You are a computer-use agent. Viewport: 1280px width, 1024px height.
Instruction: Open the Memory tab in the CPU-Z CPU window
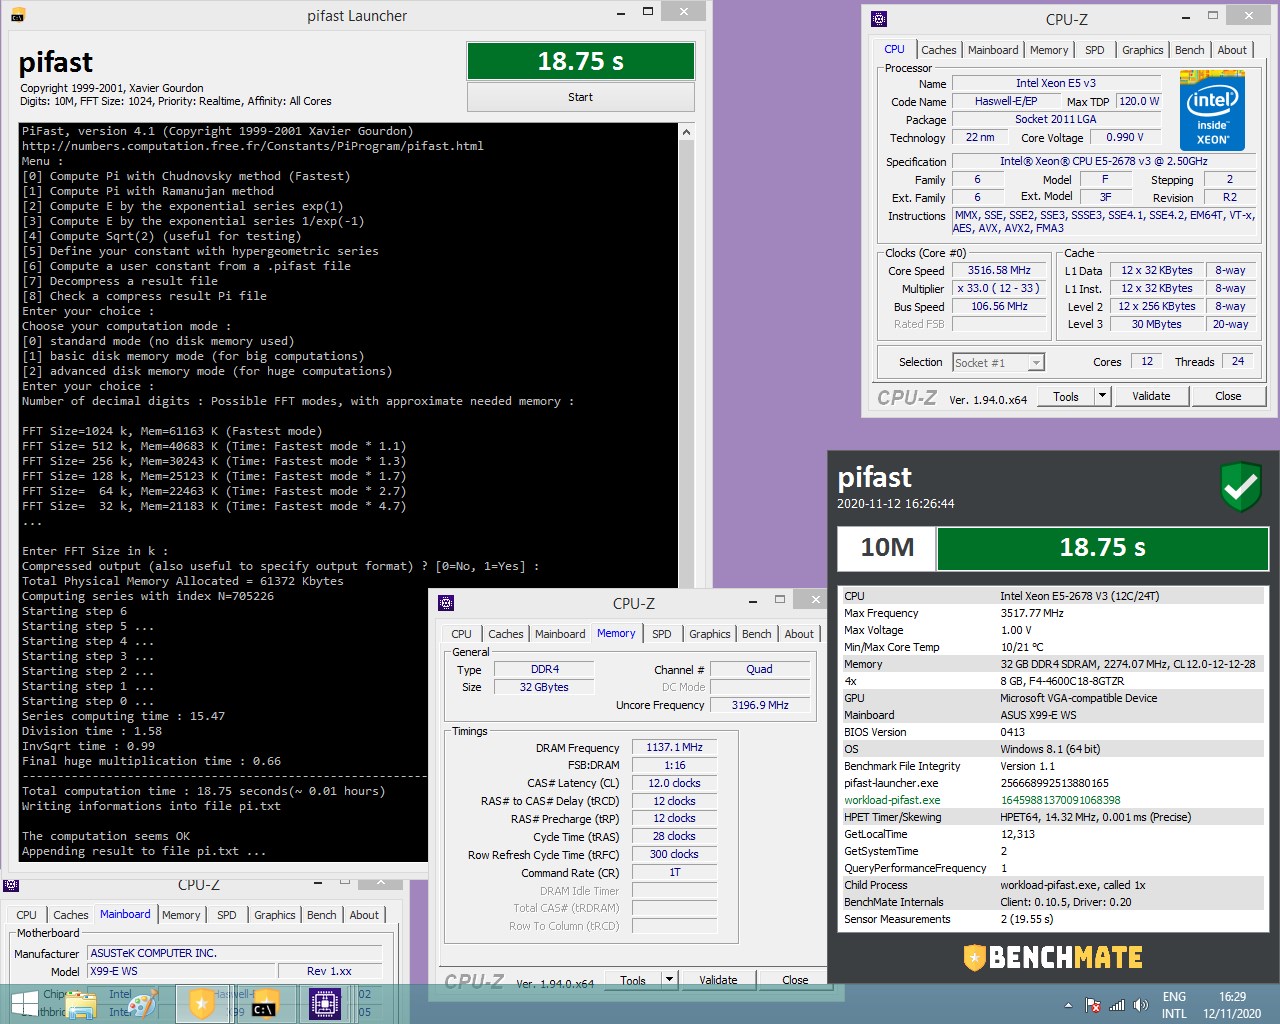pos(1049,50)
